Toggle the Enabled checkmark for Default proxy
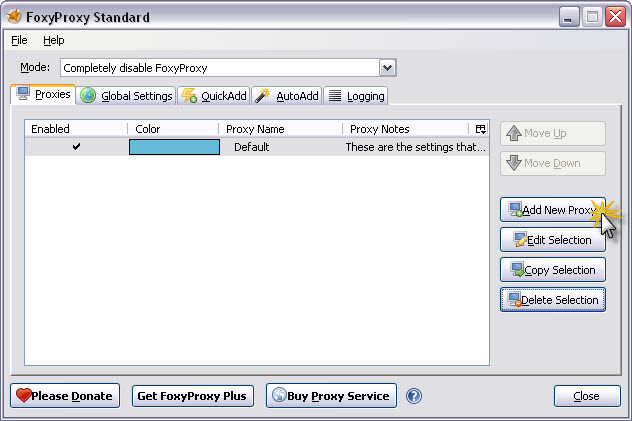632x421 pixels. coord(76,147)
